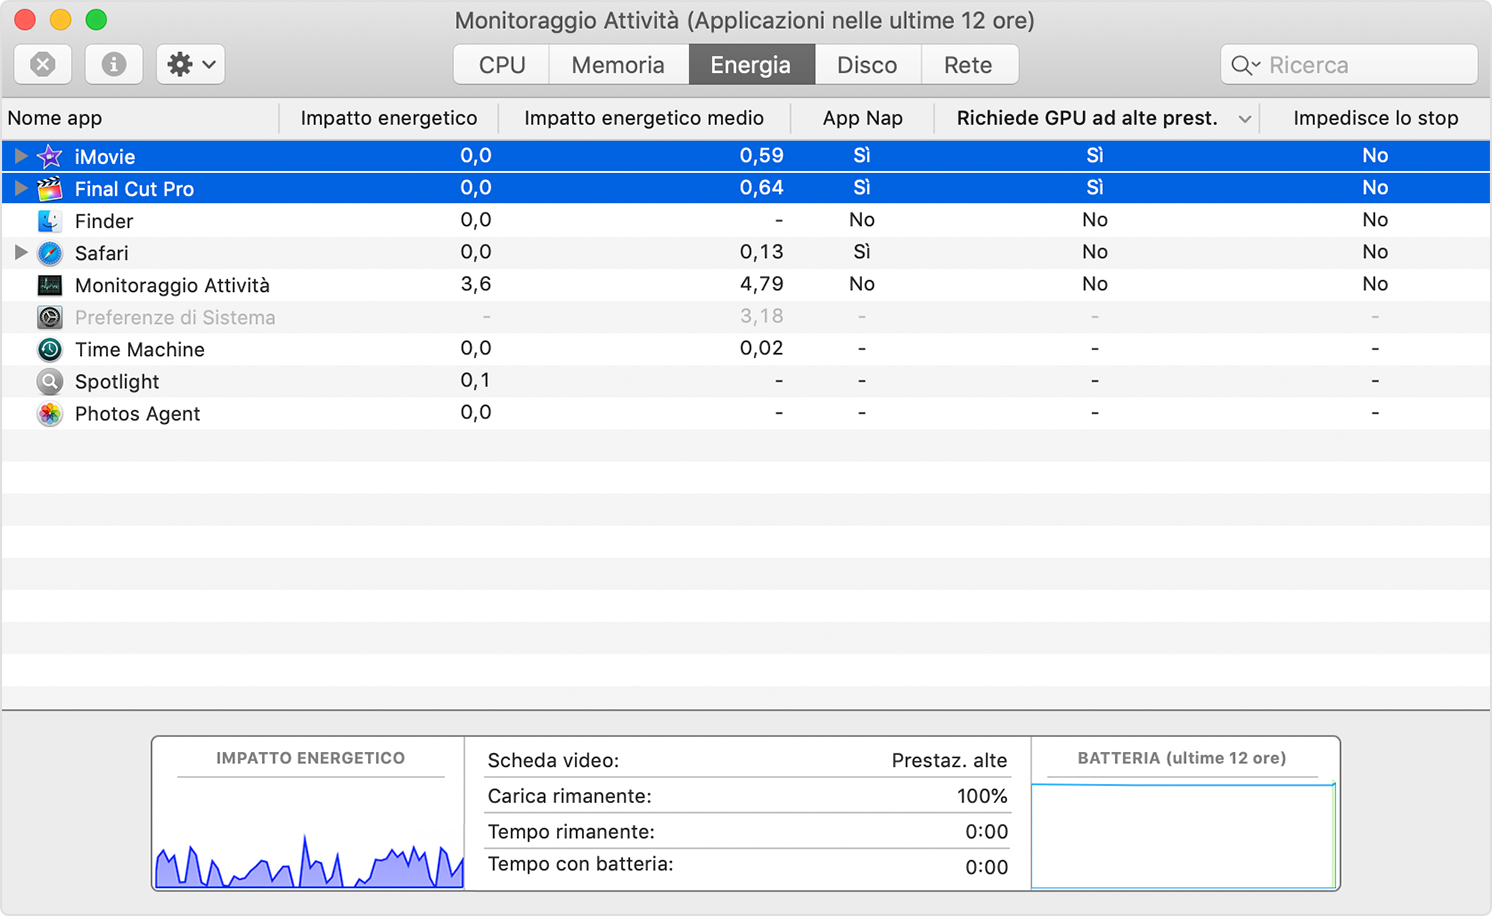Click the Safari compass icon
The width and height of the screenshot is (1492, 916).
[49, 252]
